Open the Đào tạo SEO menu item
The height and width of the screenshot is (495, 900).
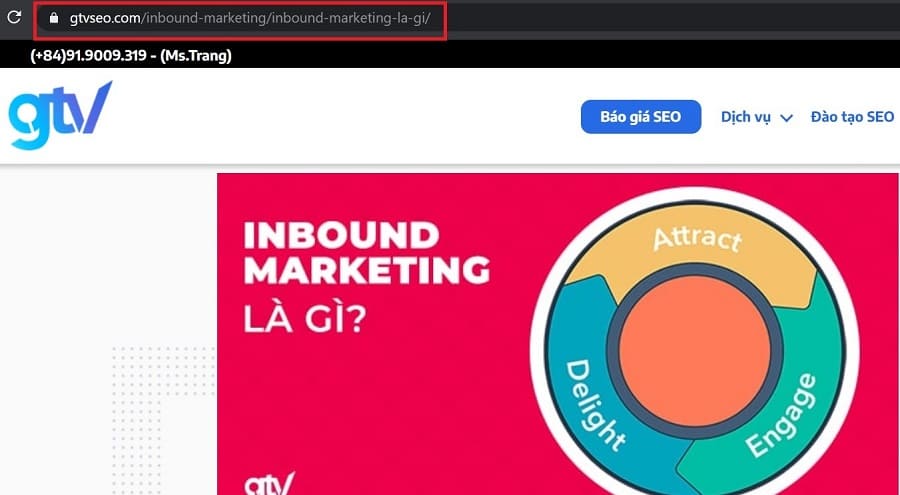[852, 117]
